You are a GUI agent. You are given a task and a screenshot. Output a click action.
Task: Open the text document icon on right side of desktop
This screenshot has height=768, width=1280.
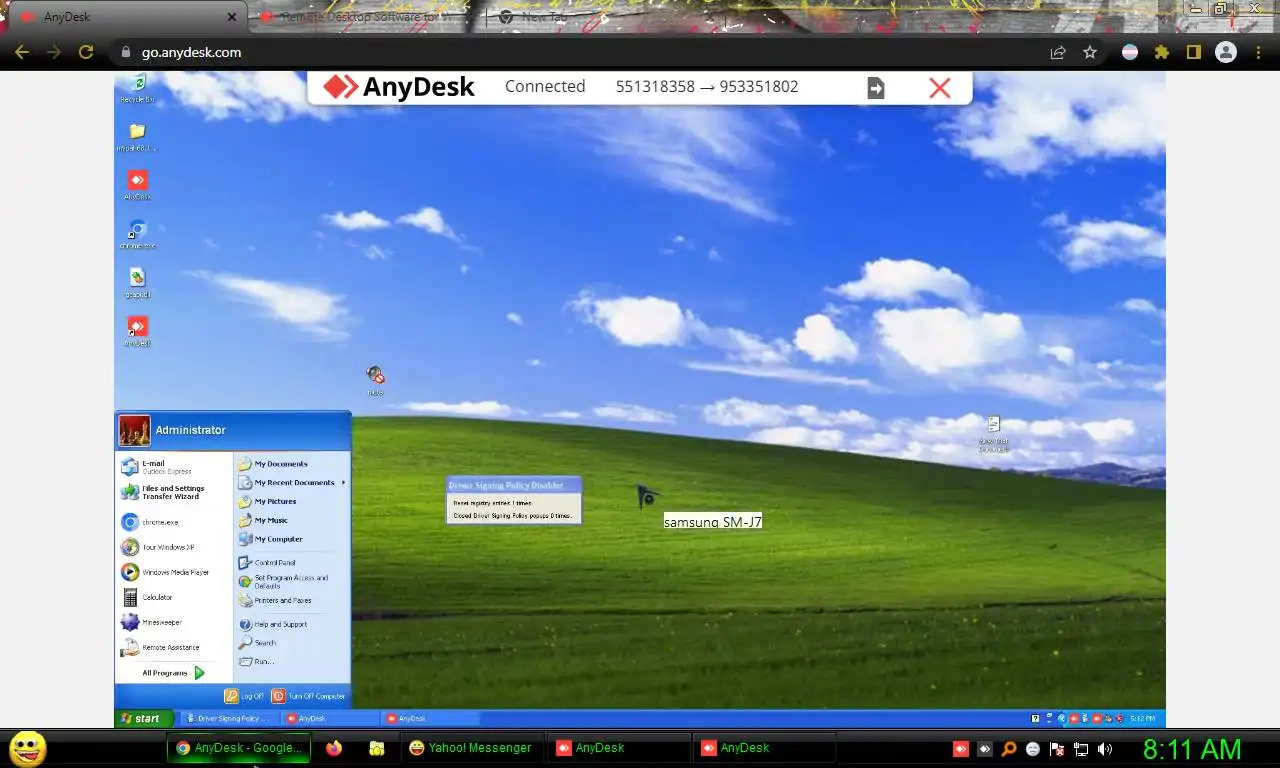993,434
